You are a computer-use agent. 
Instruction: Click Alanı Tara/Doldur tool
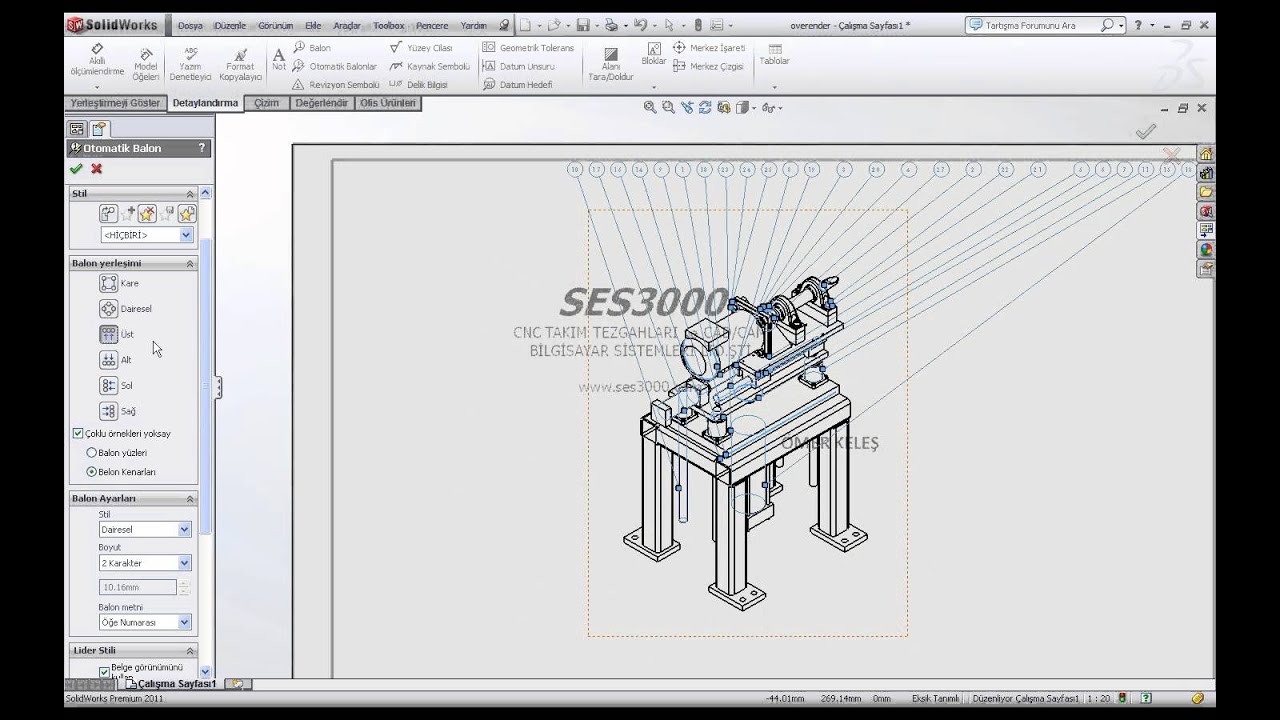(x=610, y=64)
